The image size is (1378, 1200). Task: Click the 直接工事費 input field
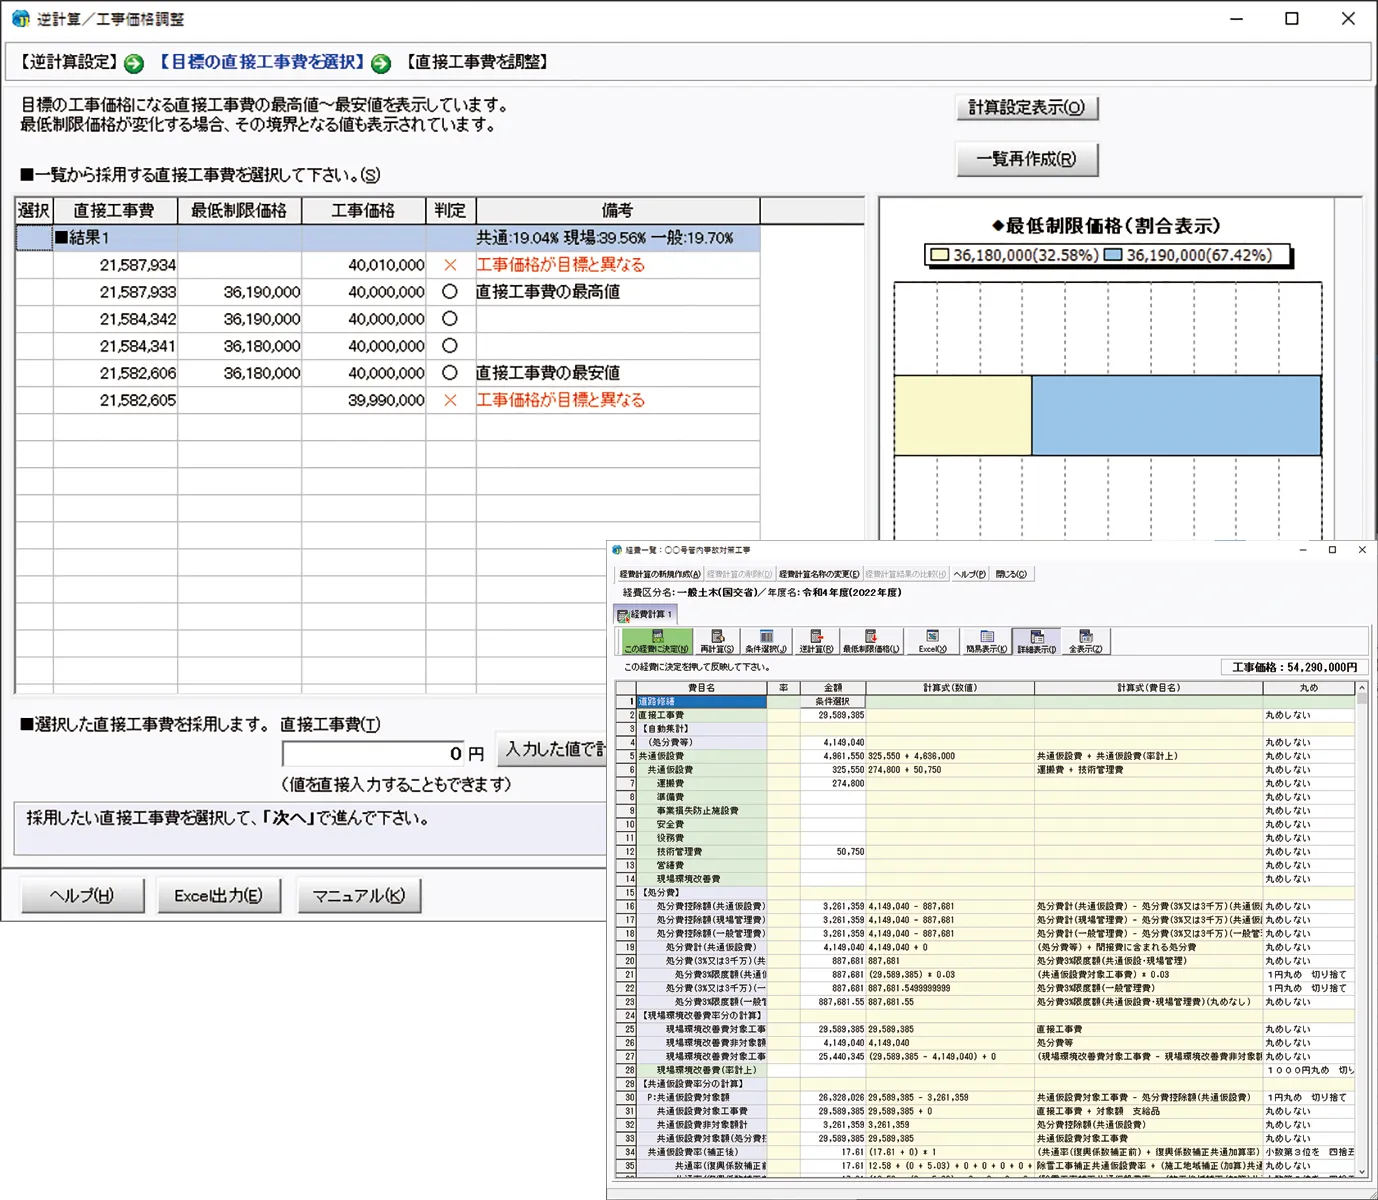pyautogui.click(x=386, y=753)
